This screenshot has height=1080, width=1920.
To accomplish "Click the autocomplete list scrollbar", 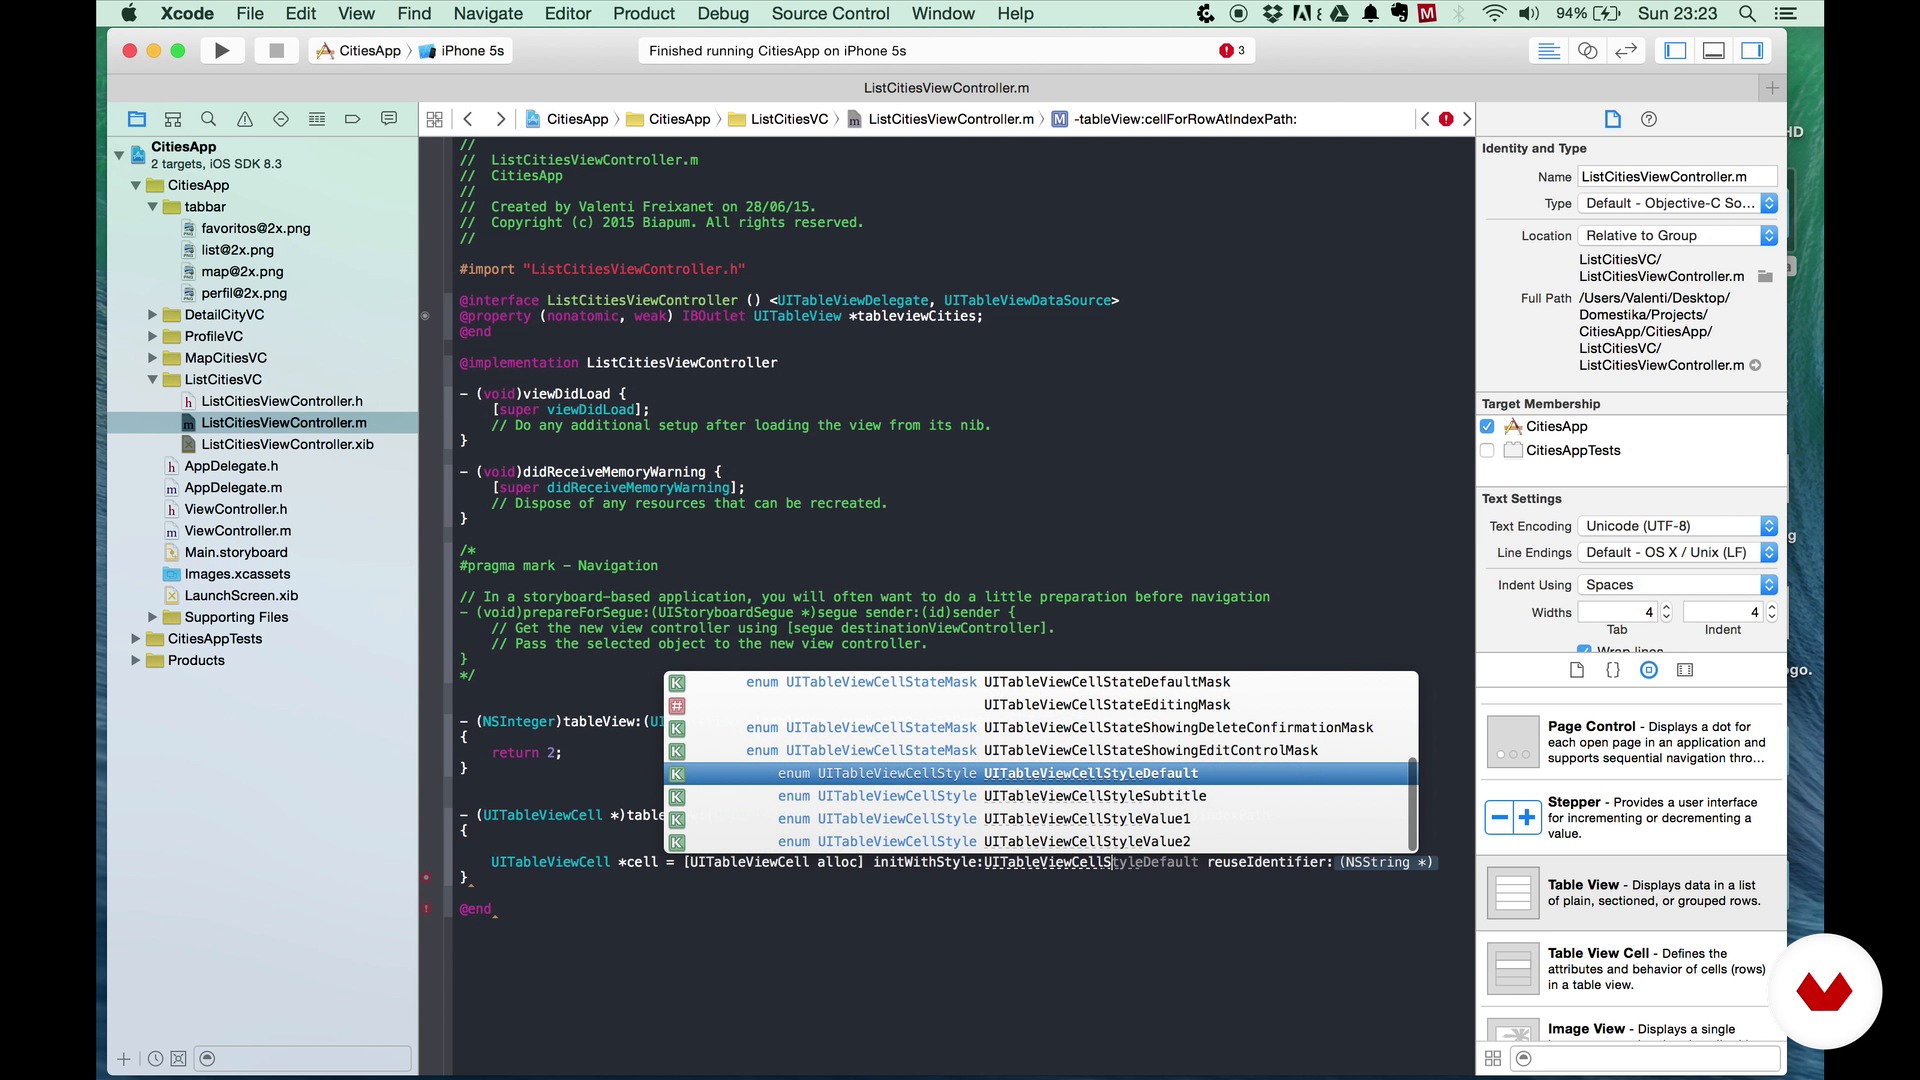I will click(x=1412, y=802).
